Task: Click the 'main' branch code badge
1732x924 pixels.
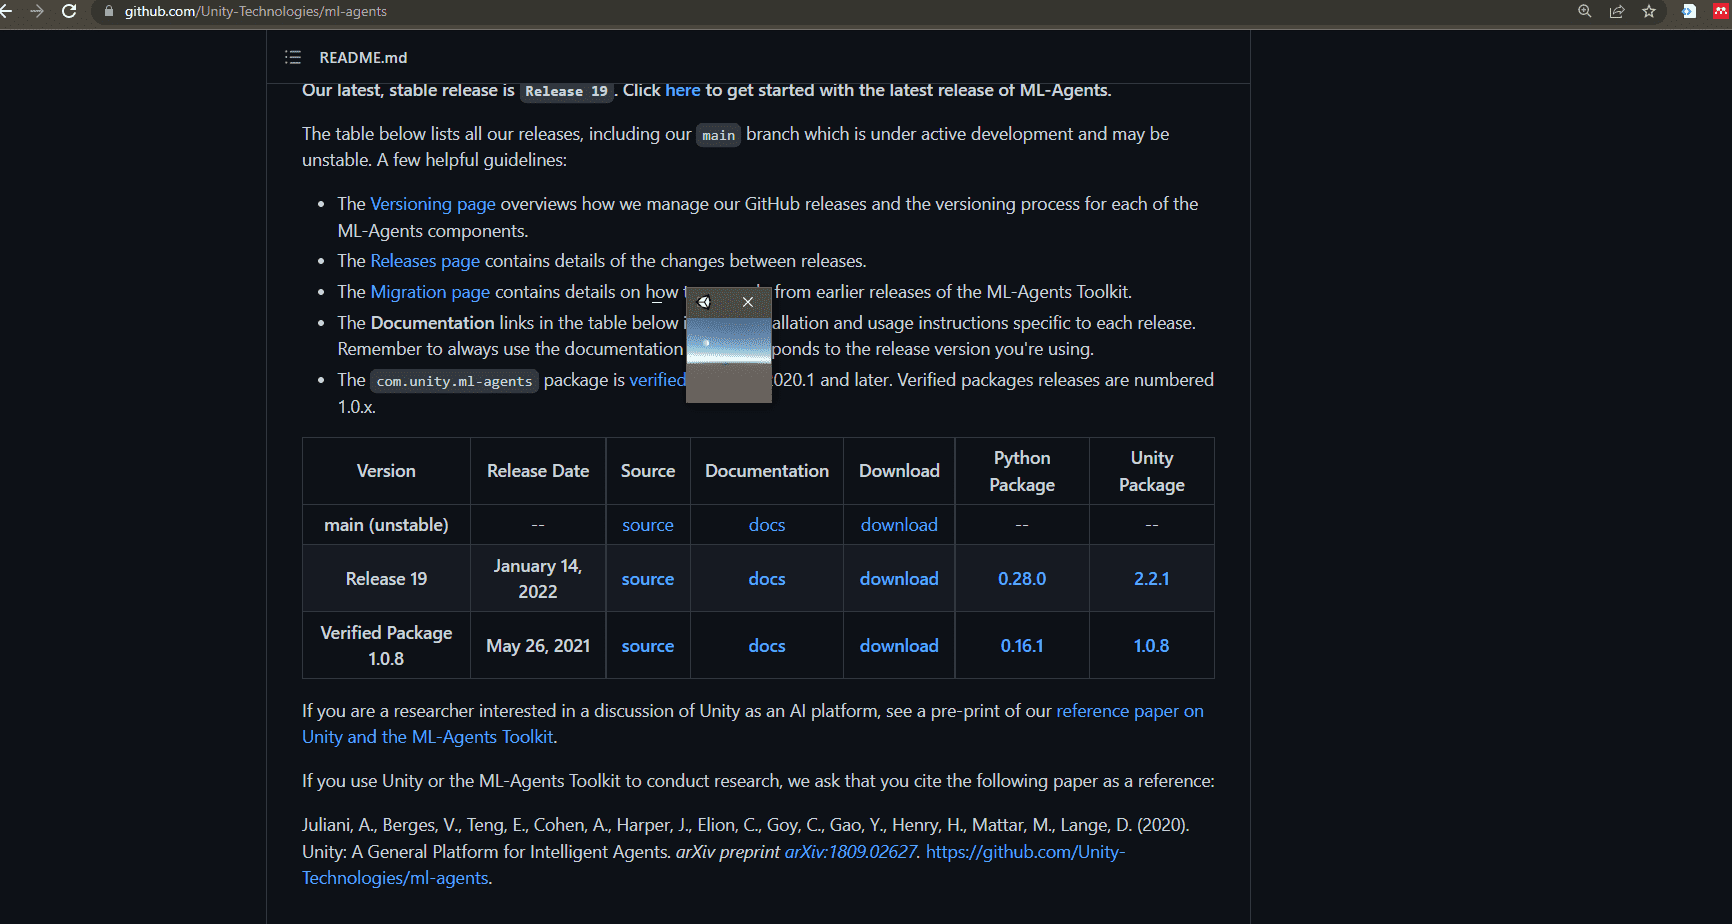Action: click(x=718, y=135)
